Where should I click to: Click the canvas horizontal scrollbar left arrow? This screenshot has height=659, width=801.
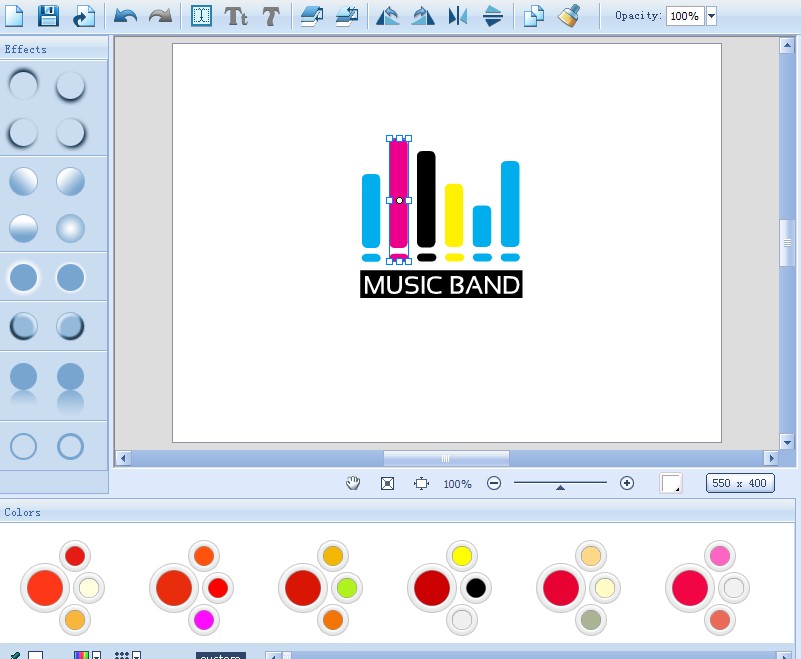(123, 458)
